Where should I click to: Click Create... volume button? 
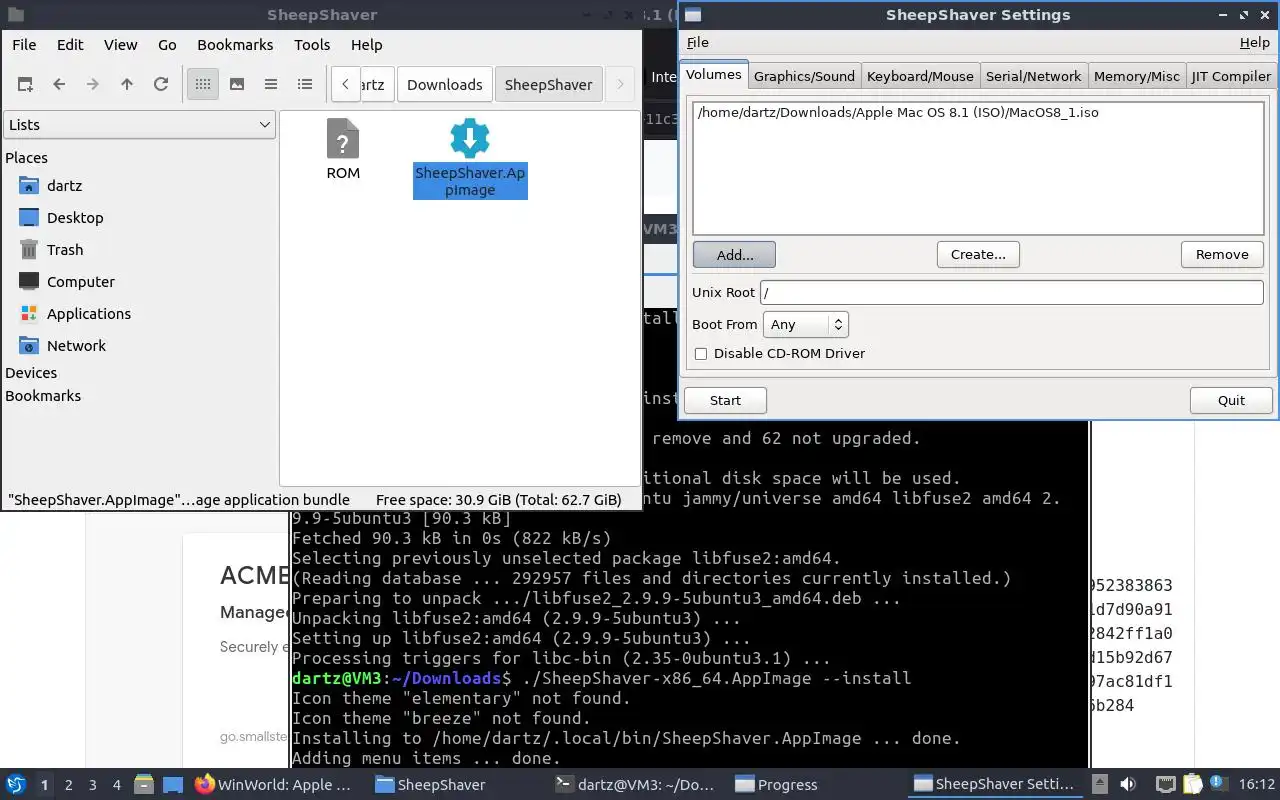[978, 255]
